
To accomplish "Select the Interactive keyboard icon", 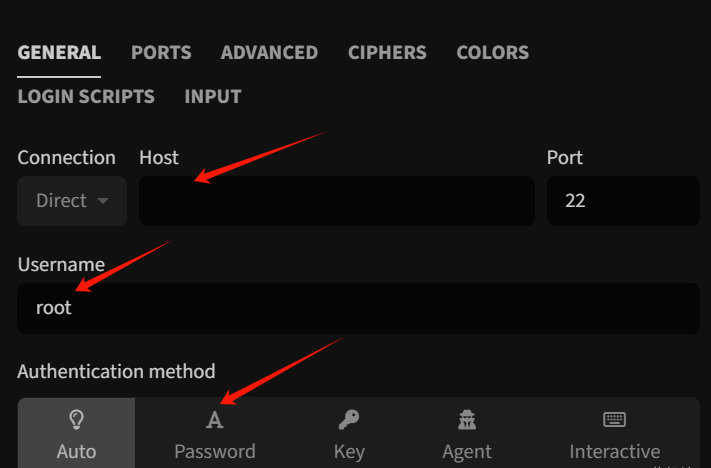I will (x=614, y=419).
